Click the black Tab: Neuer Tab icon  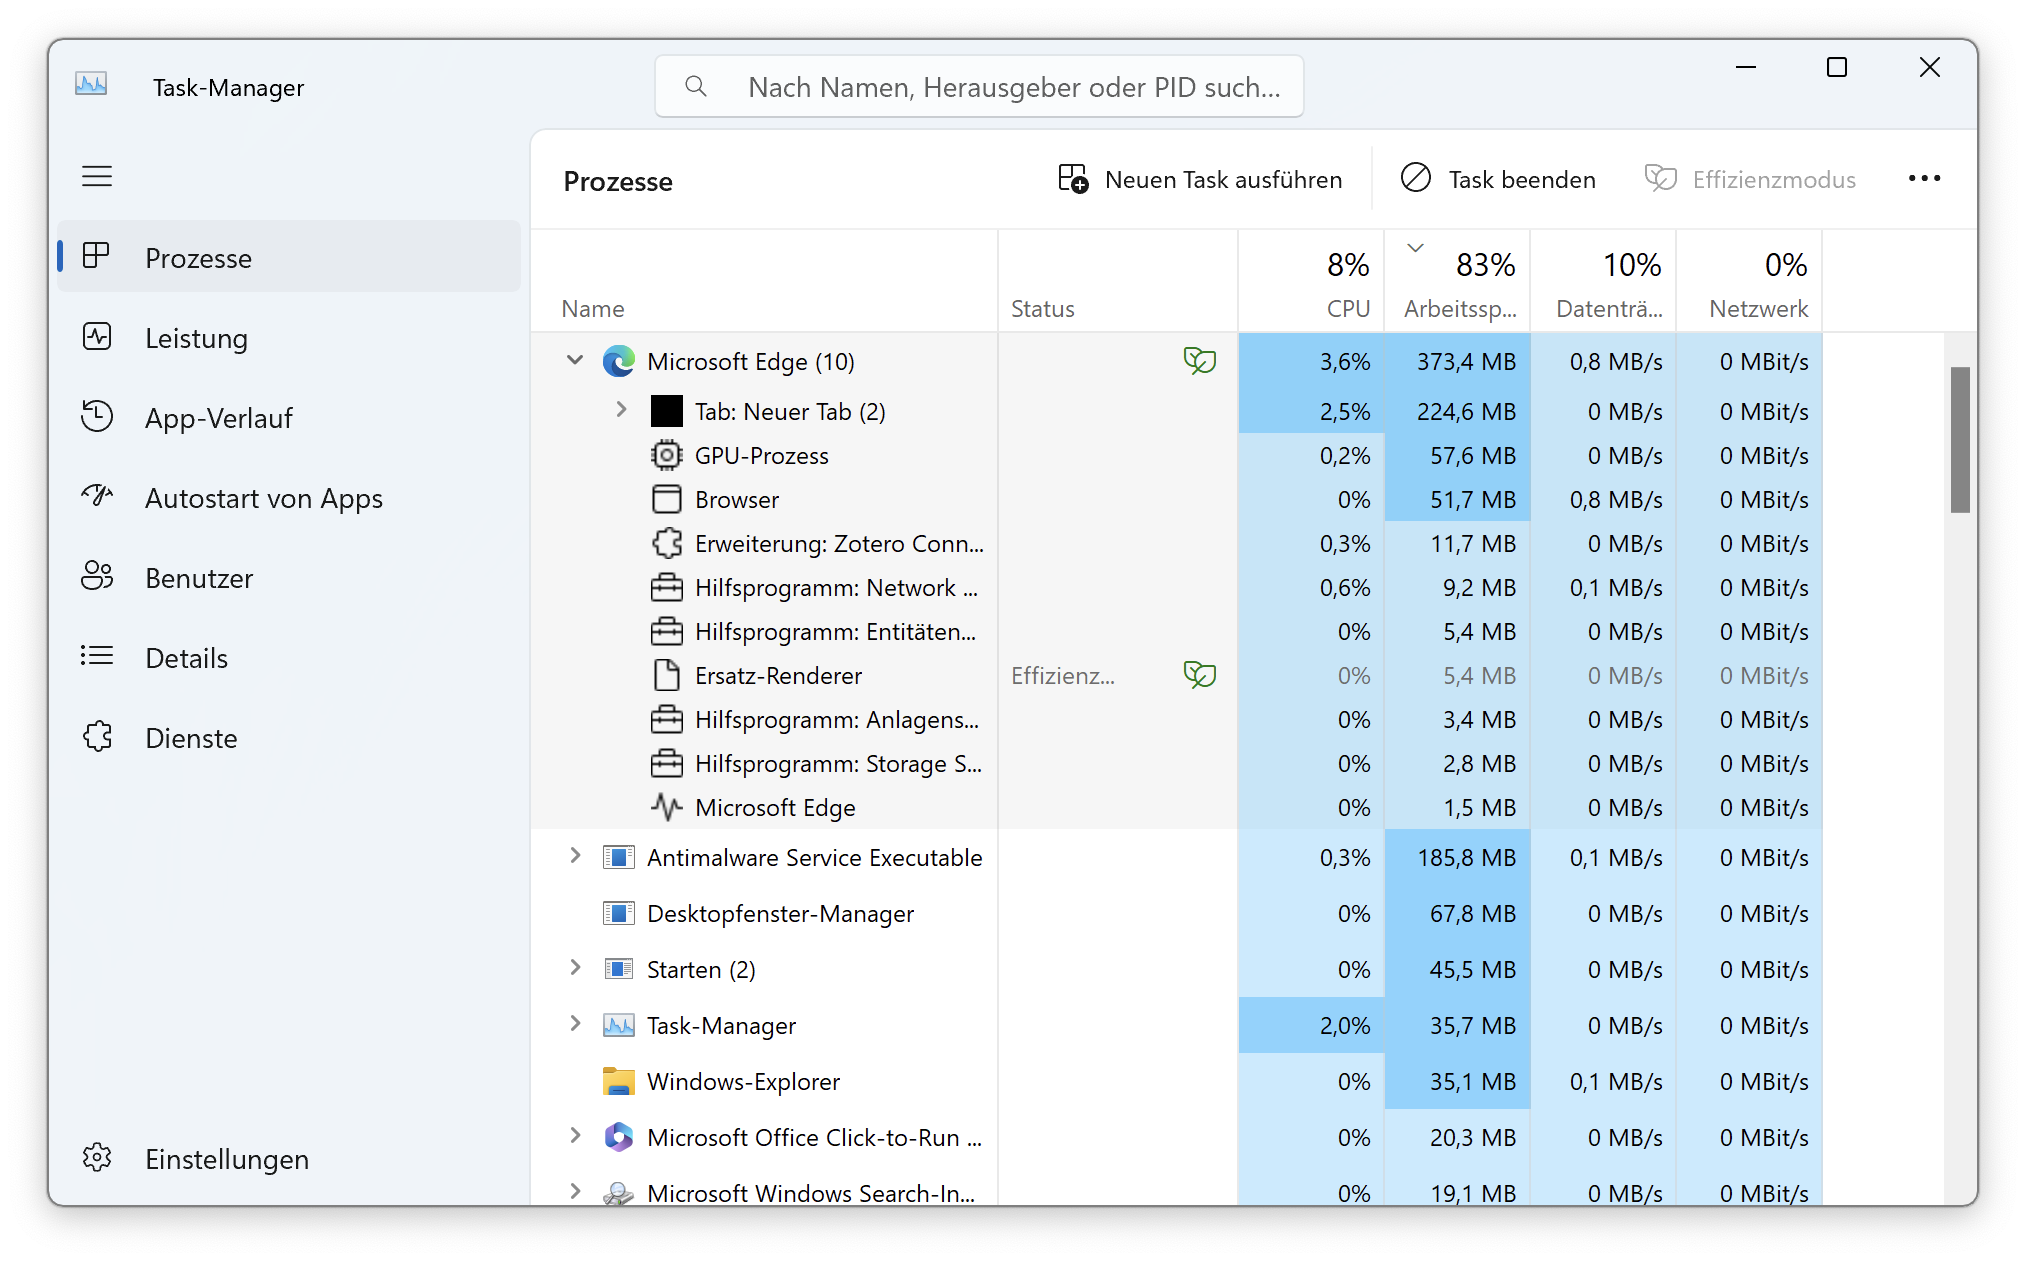pos(667,411)
